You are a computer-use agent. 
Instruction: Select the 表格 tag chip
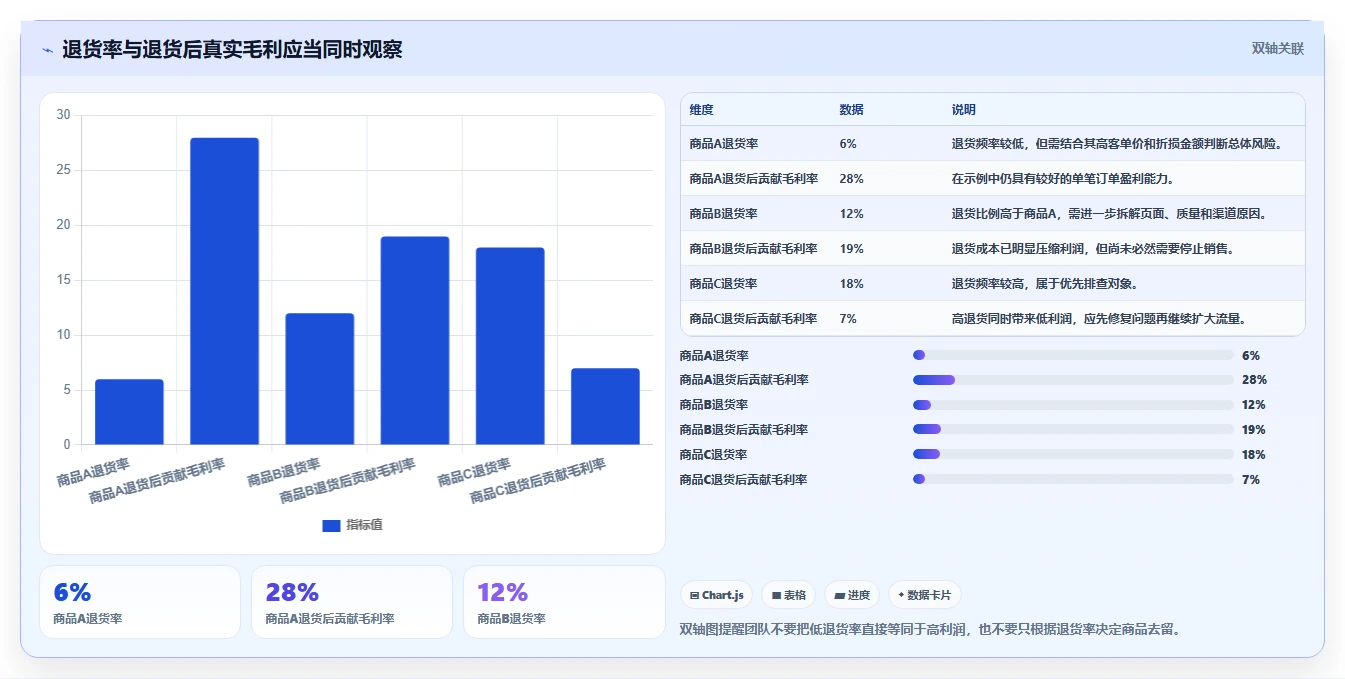pos(788,595)
